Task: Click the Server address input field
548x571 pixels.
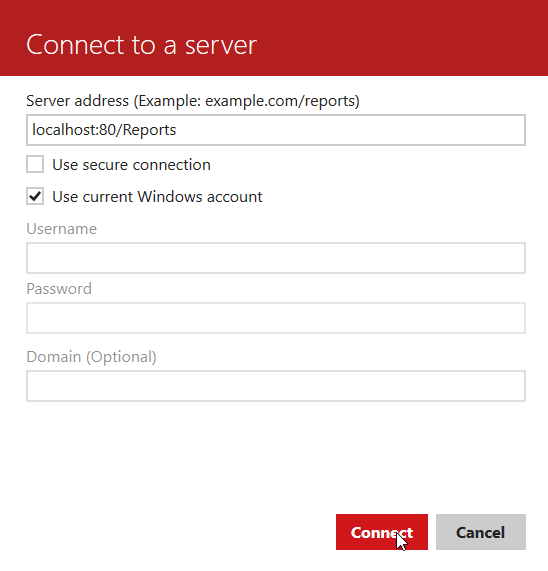Action: (276, 130)
